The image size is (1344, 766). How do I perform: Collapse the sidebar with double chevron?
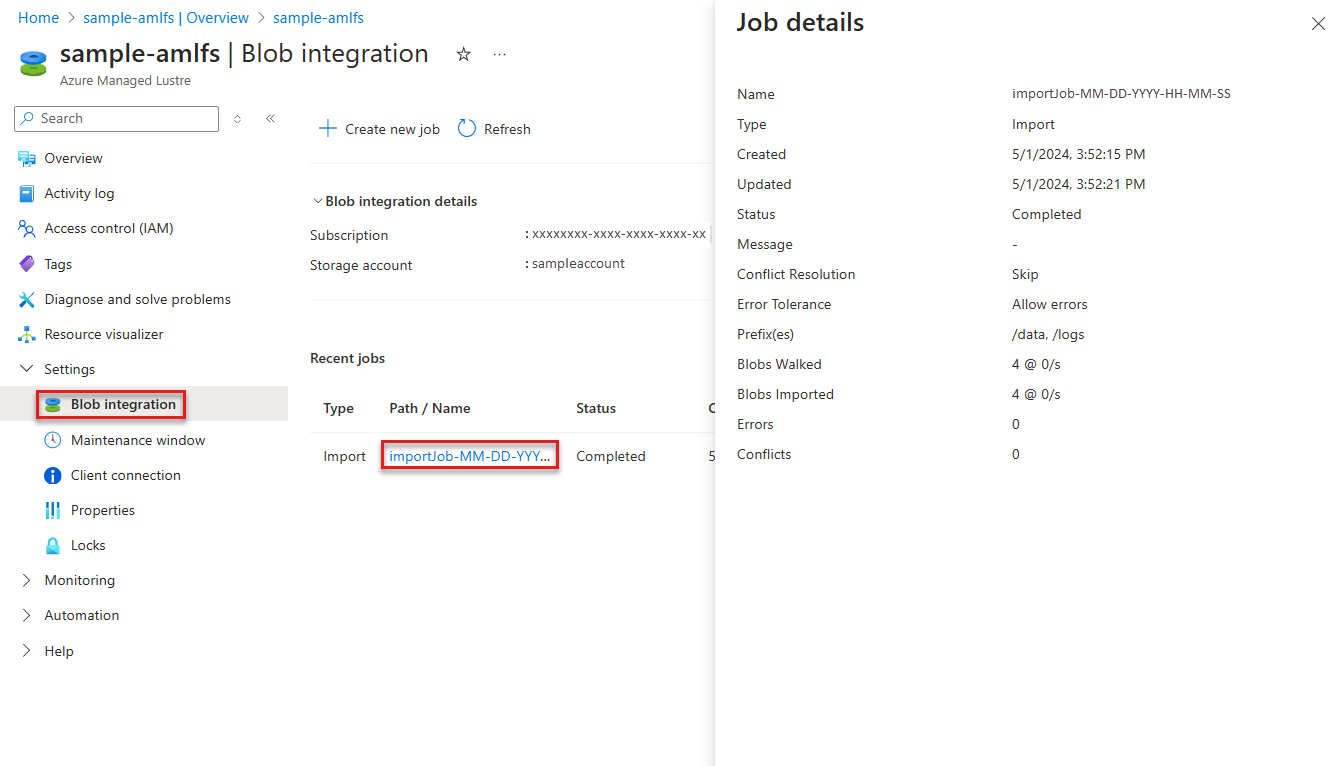270,119
